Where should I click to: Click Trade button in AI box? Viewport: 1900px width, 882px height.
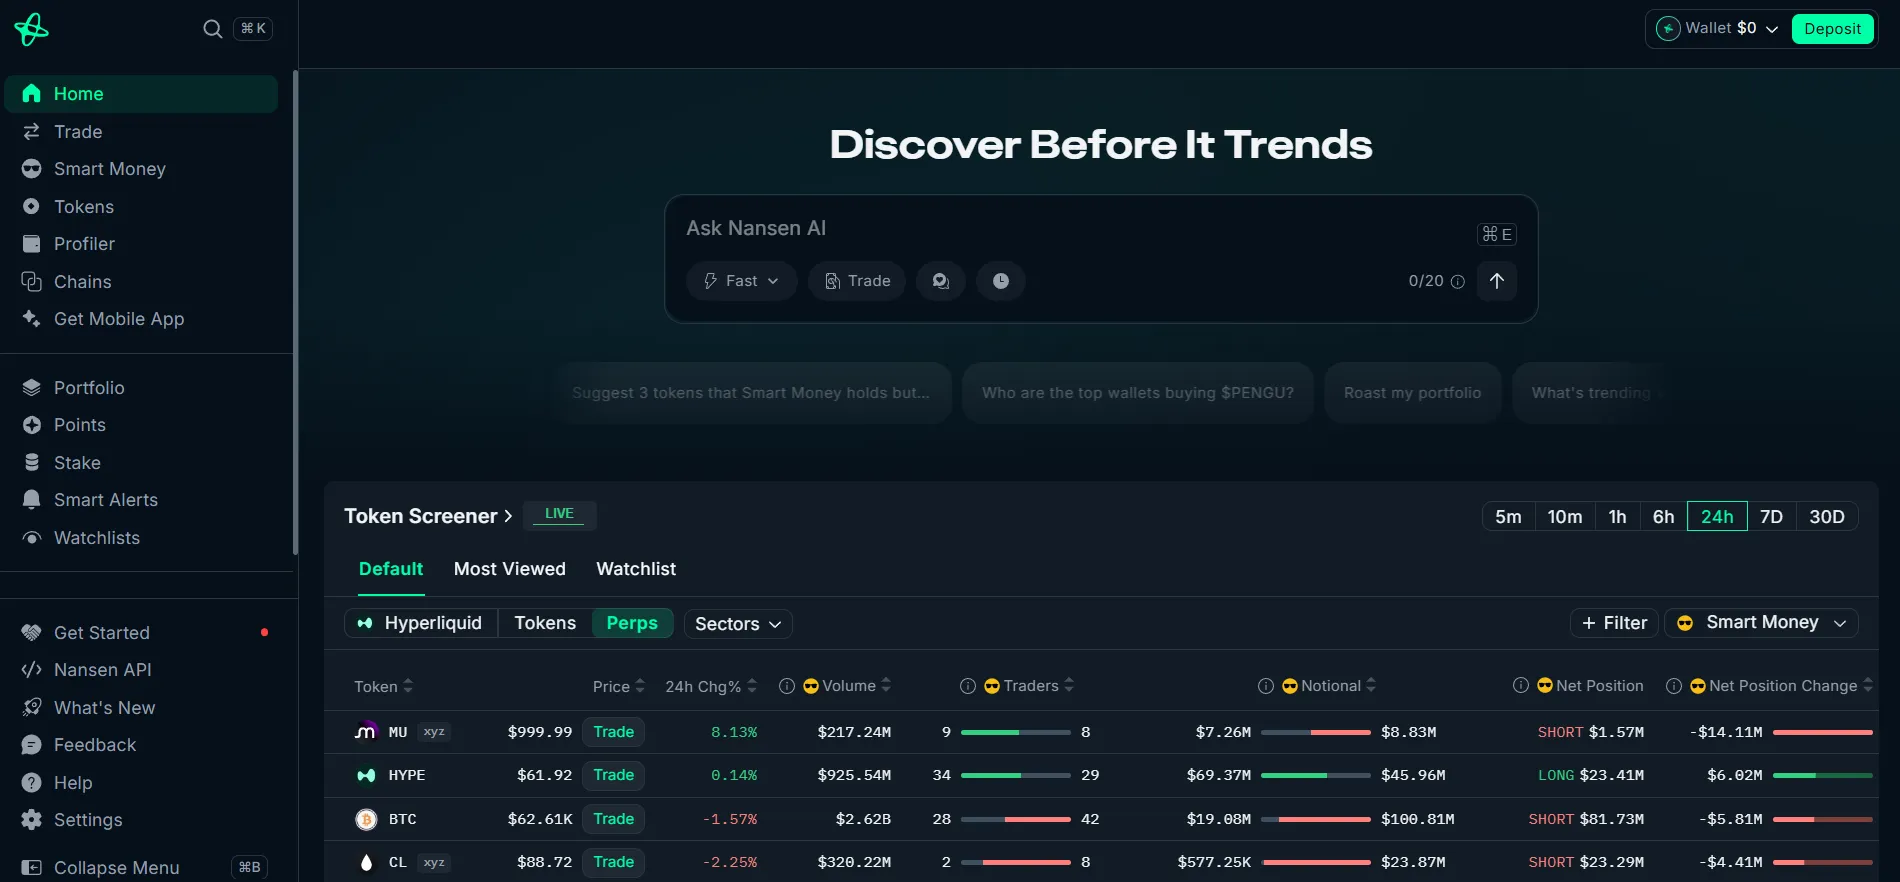pos(857,281)
